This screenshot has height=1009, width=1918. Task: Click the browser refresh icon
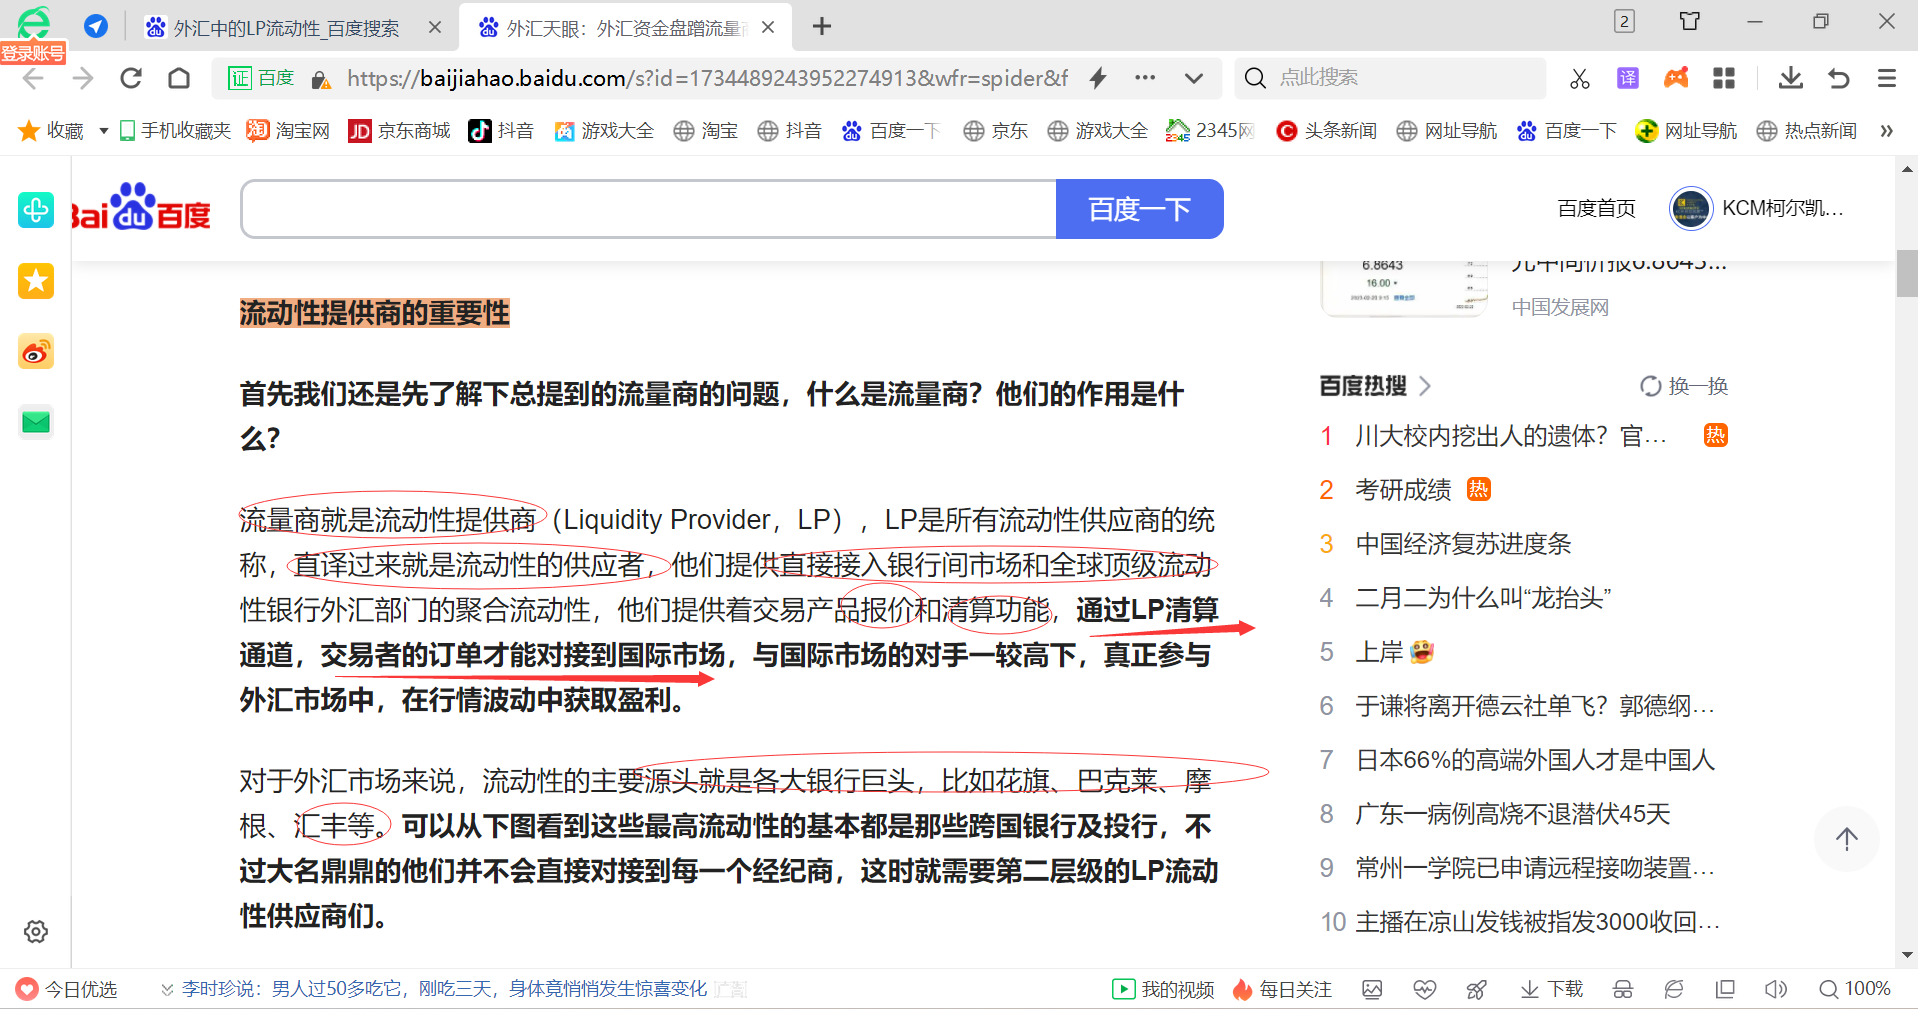tap(131, 78)
